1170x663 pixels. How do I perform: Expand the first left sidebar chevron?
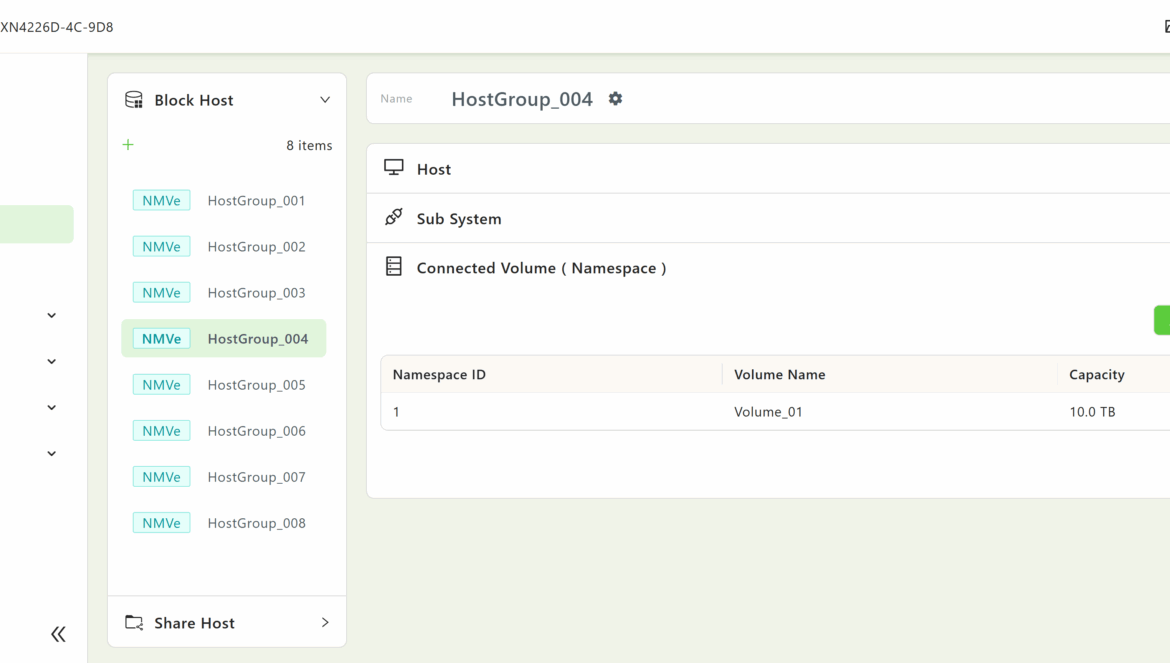[52, 316]
